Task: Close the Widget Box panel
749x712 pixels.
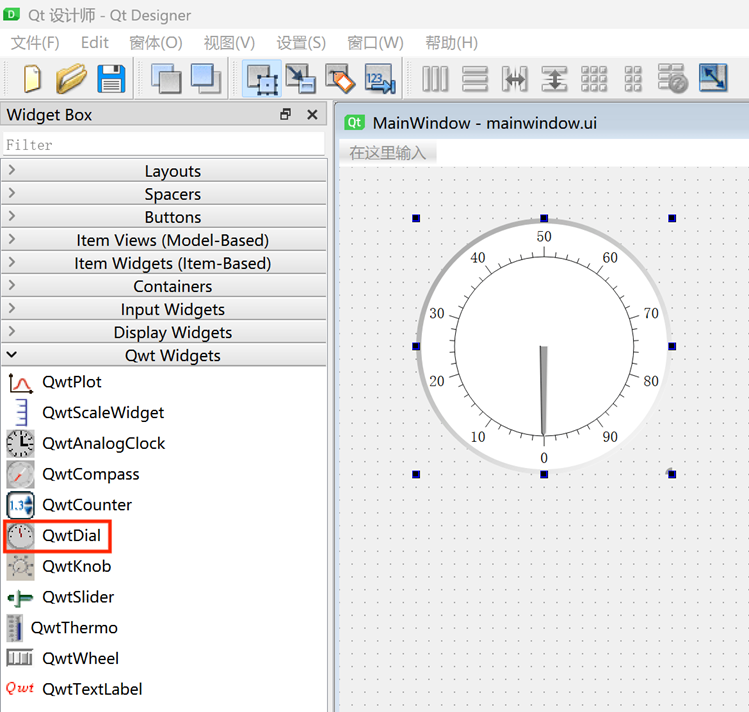Action: point(312,115)
